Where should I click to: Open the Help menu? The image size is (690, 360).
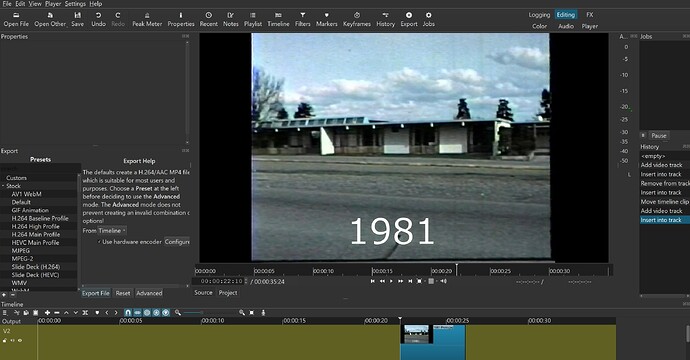[x=95, y=4]
